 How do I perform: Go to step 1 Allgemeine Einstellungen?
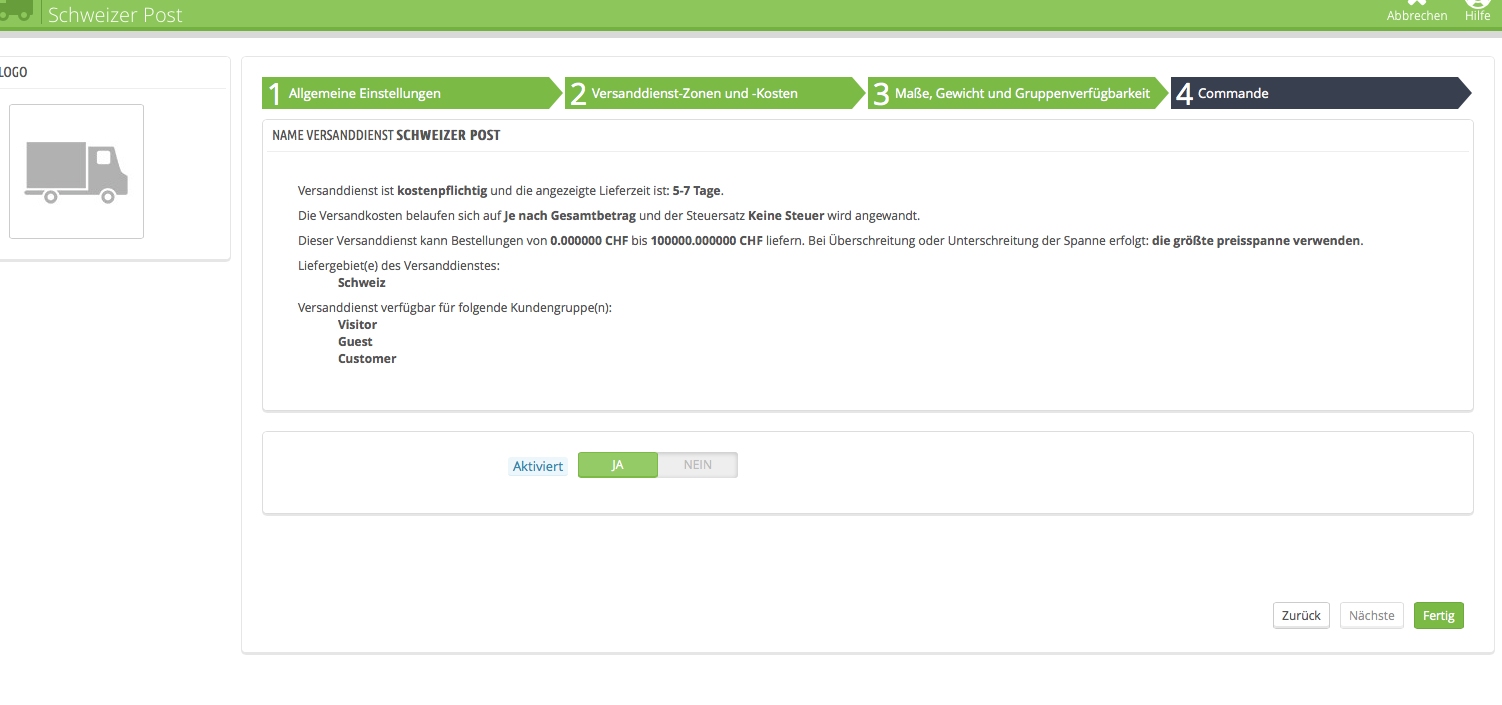point(412,93)
